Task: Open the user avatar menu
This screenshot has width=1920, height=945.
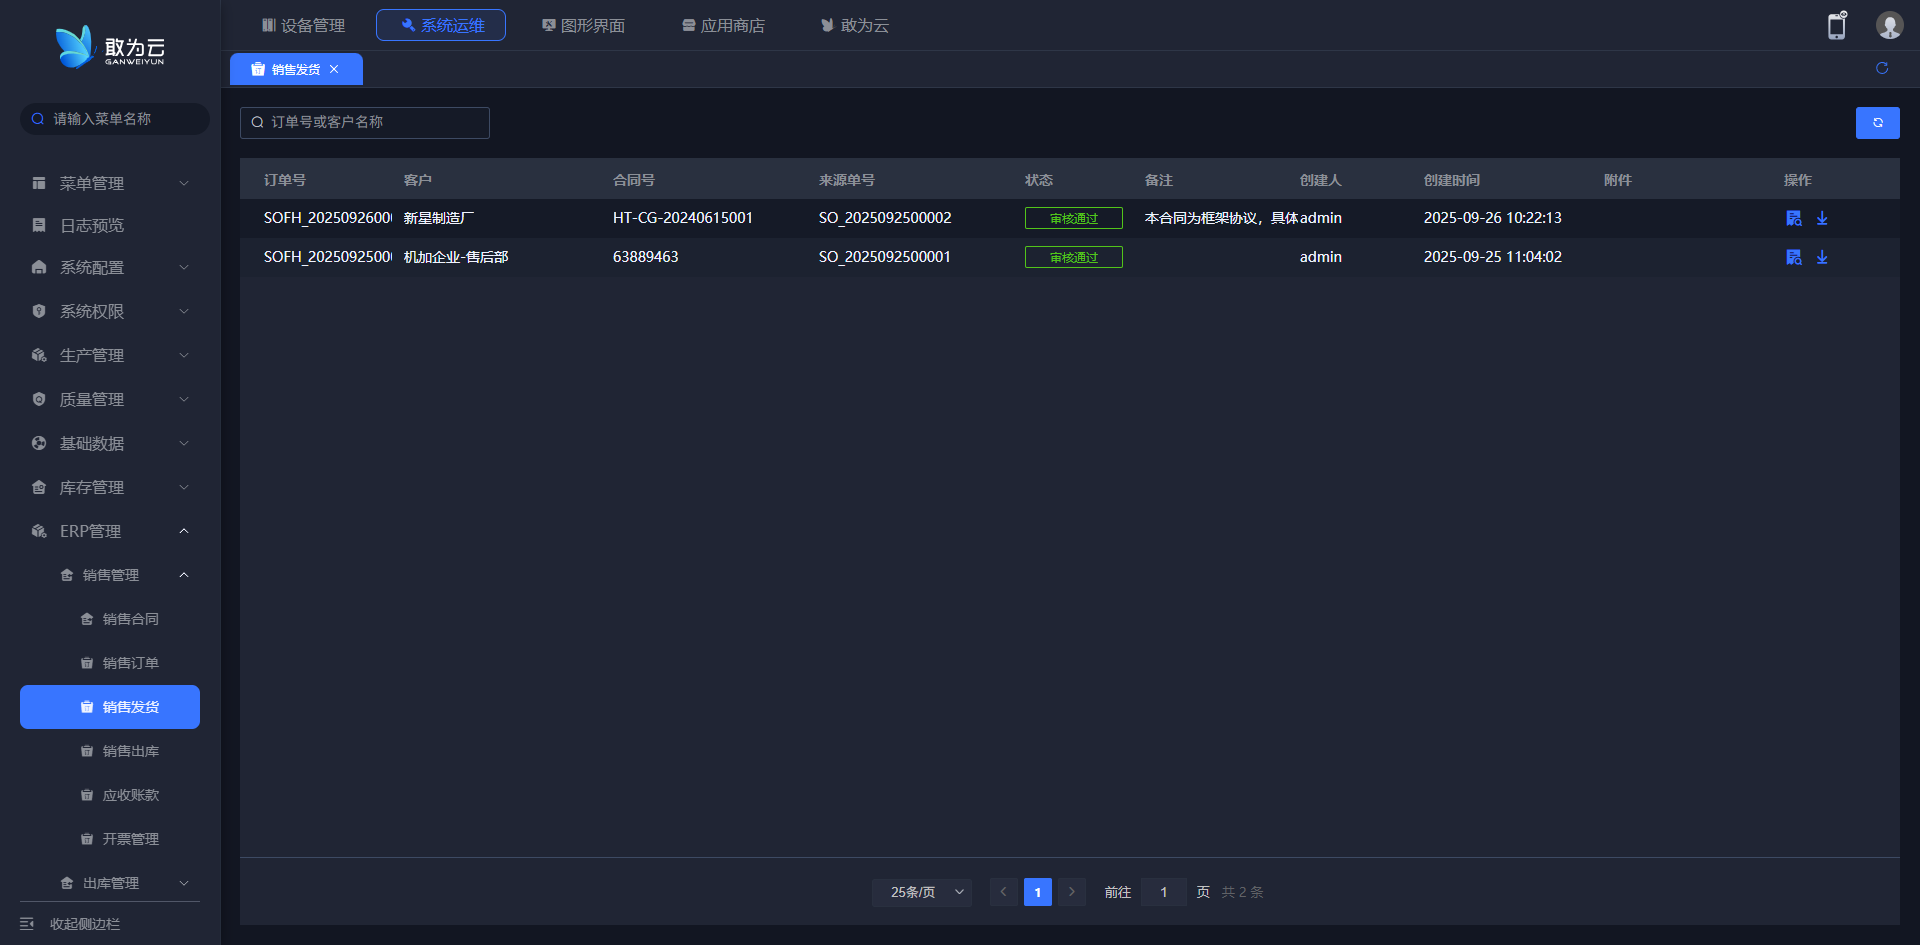Action: pyautogui.click(x=1889, y=25)
